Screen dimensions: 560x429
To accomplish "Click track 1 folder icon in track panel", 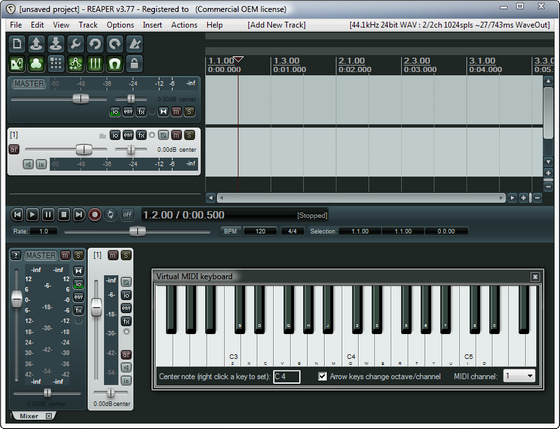I will [102, 136].
